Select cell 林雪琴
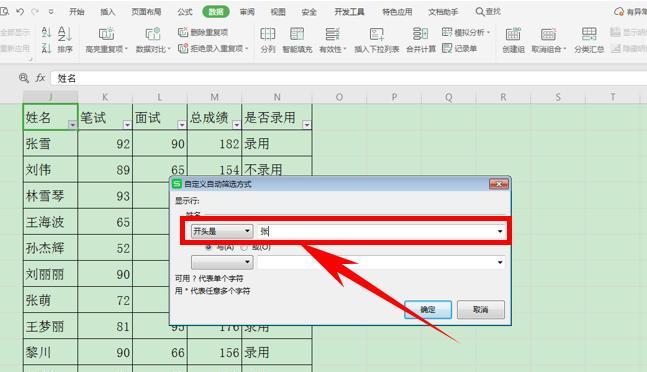This screenshot has height=372, width=647. pyautogui.click(x=50, y=196)
